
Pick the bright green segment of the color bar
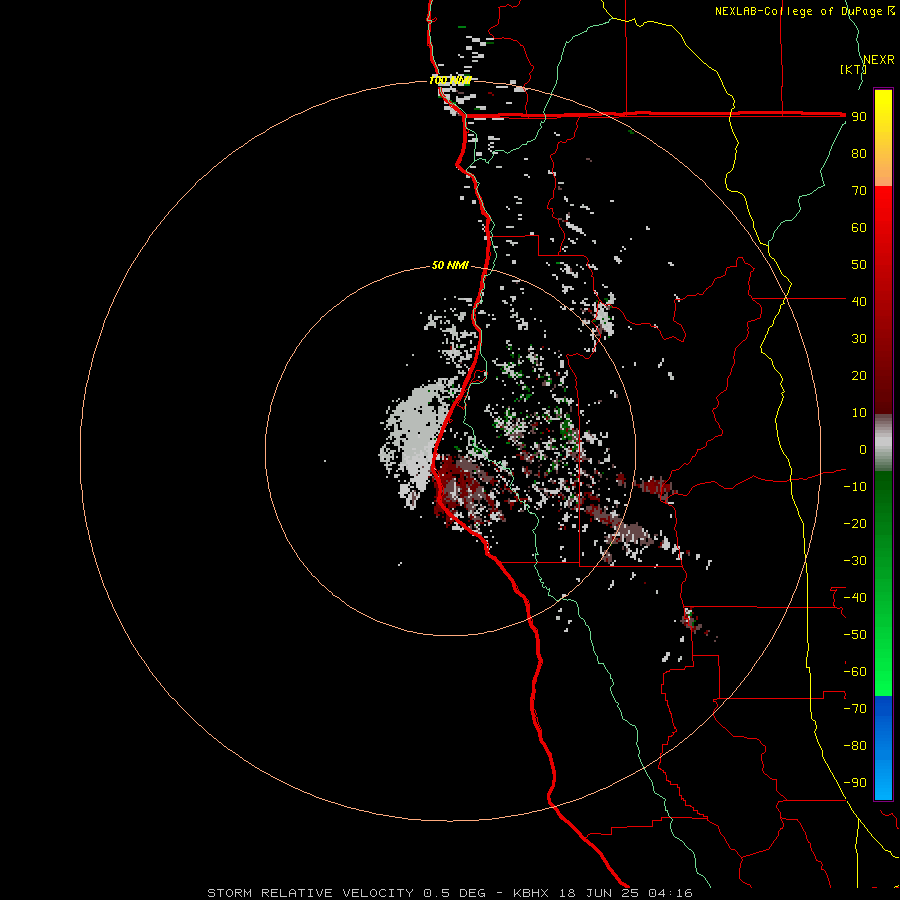click(x=883, y=660)
